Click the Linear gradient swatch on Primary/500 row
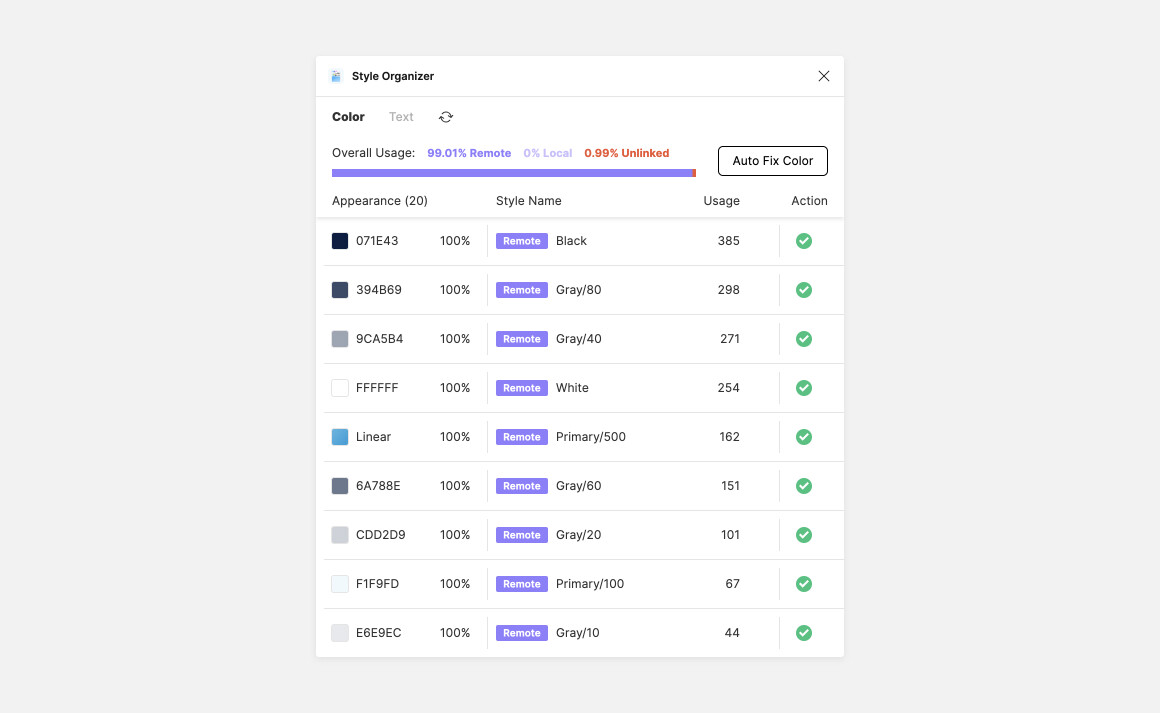 (x=340, y=437)
